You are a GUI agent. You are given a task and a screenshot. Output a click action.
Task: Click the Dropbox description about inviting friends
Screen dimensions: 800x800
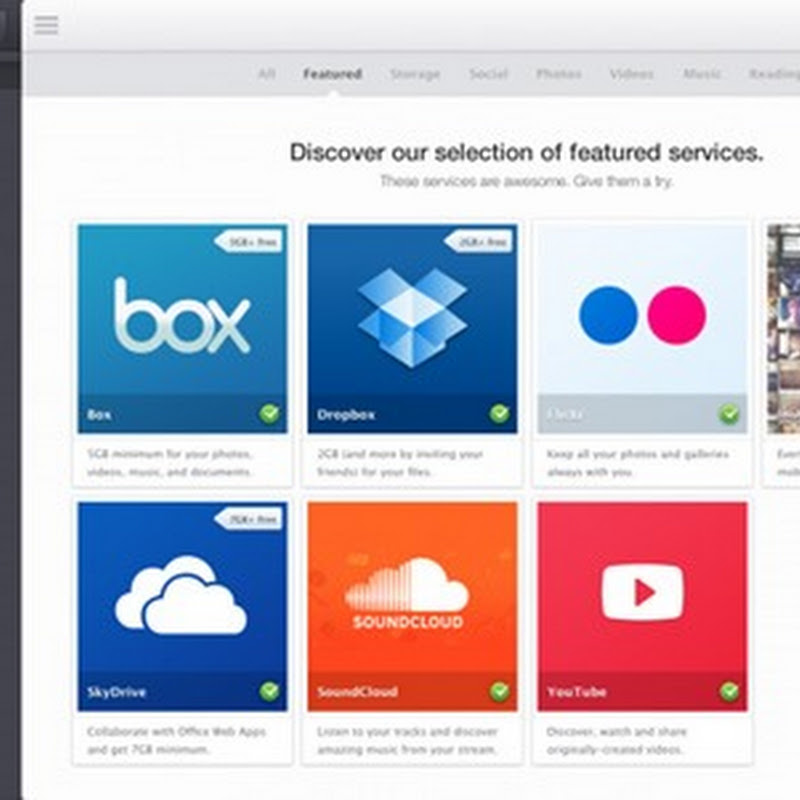400,463
